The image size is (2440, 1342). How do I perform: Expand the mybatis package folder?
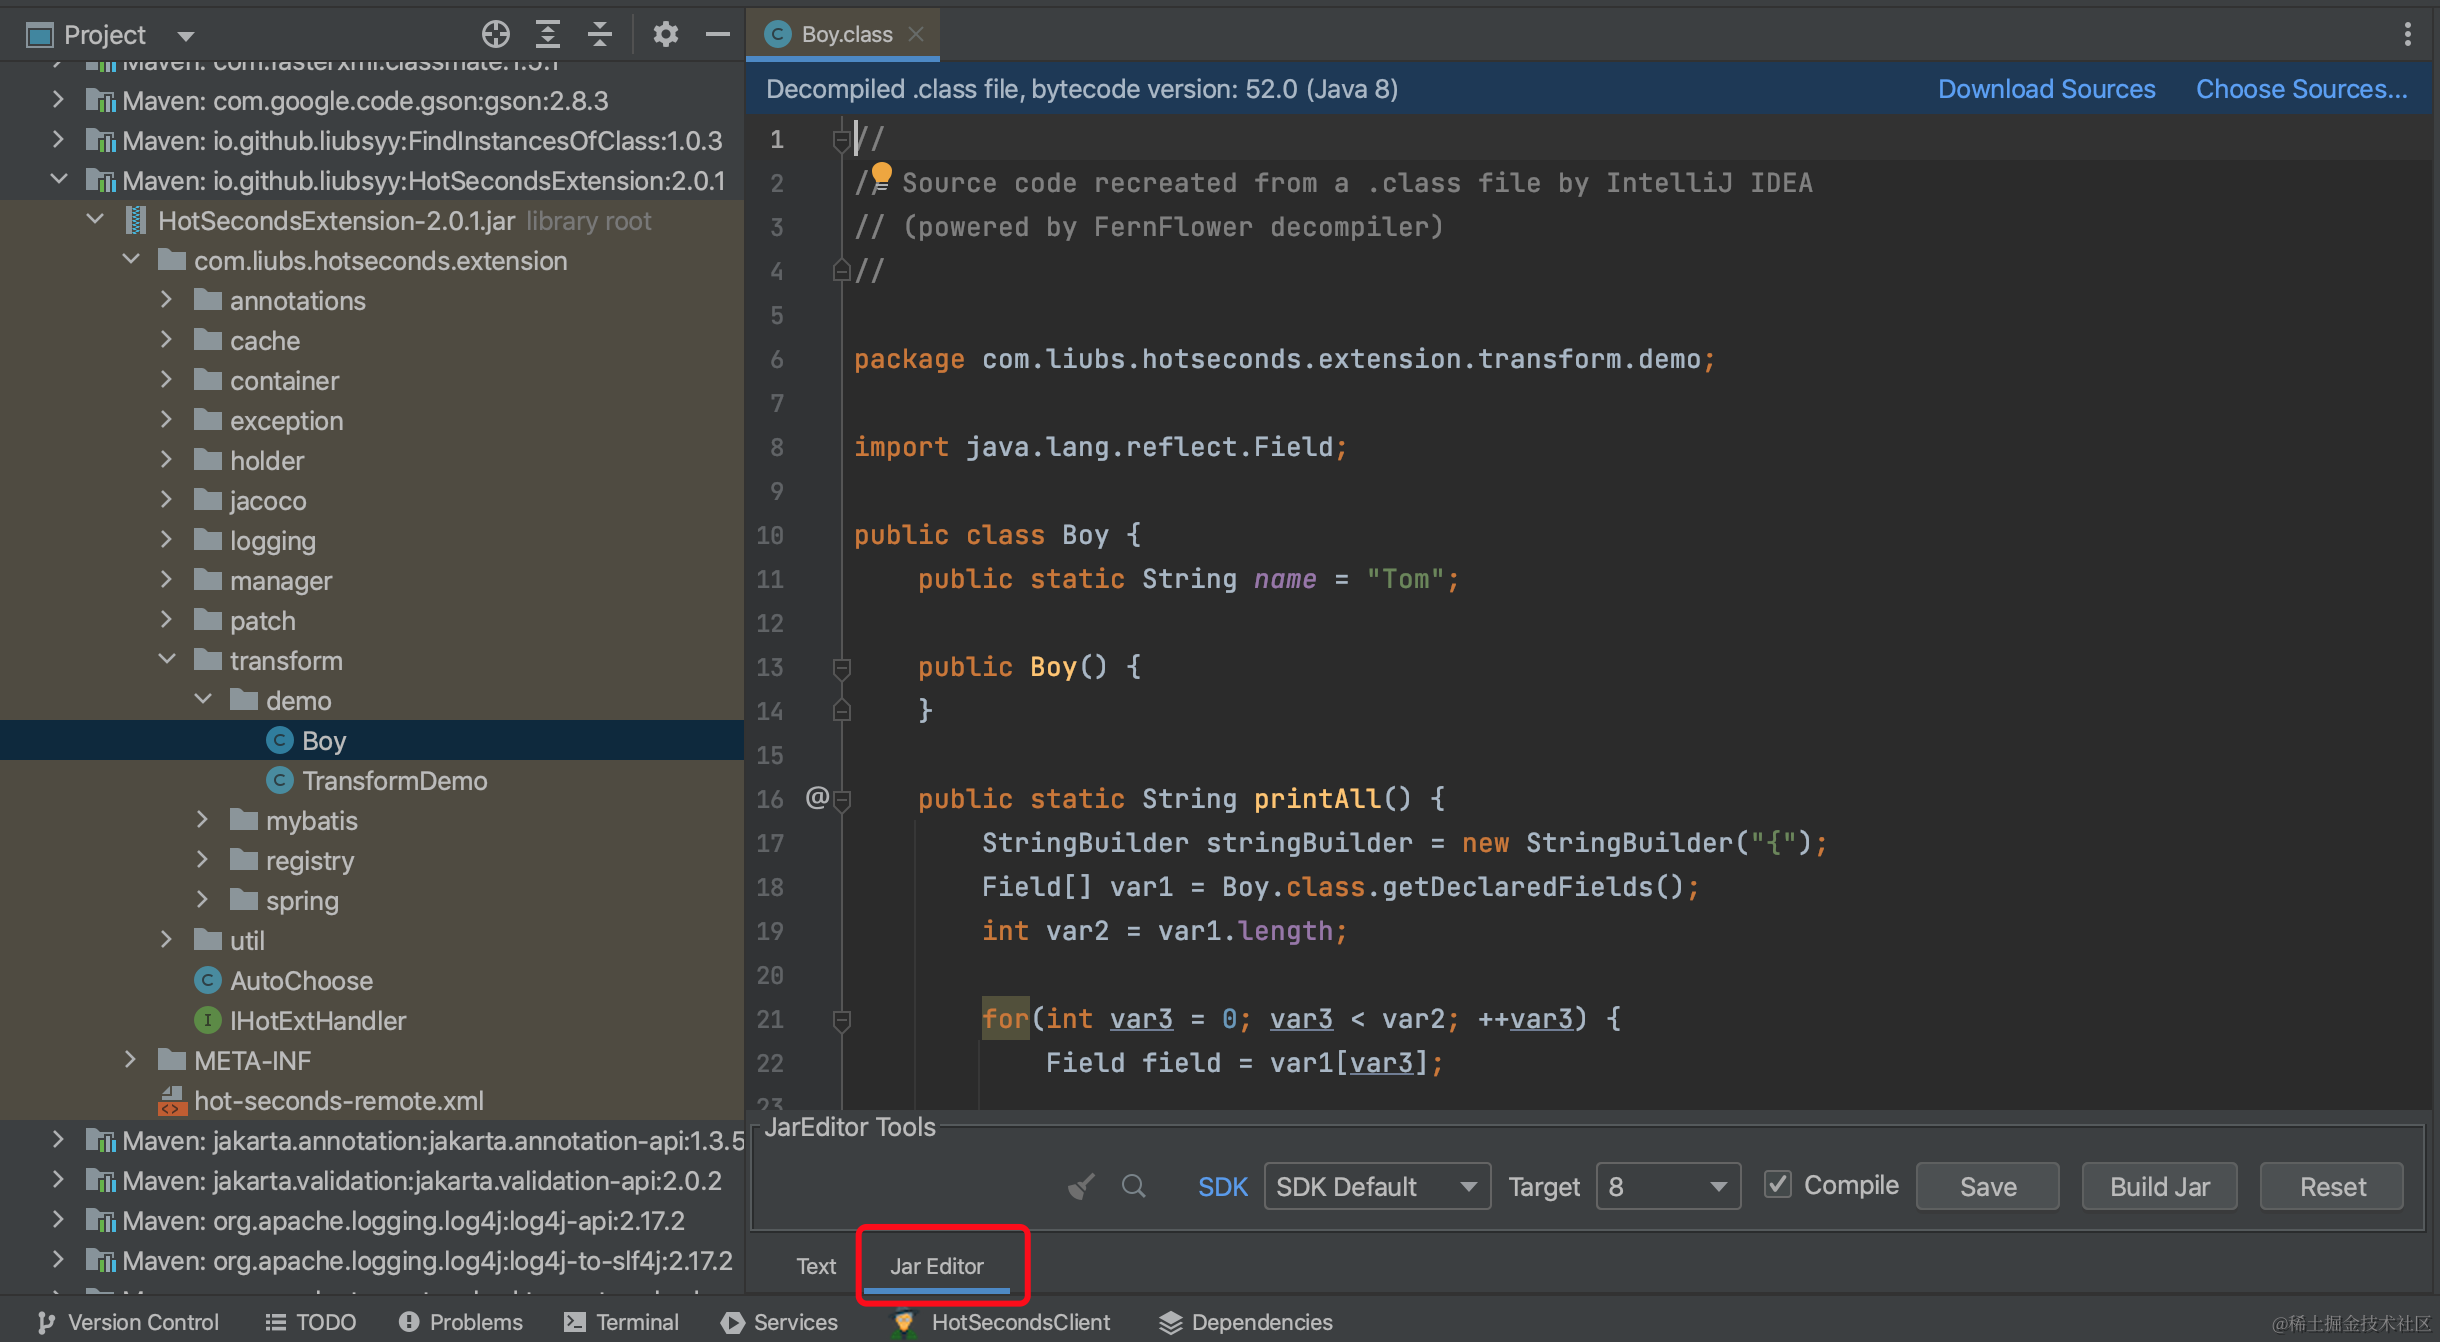202,820
